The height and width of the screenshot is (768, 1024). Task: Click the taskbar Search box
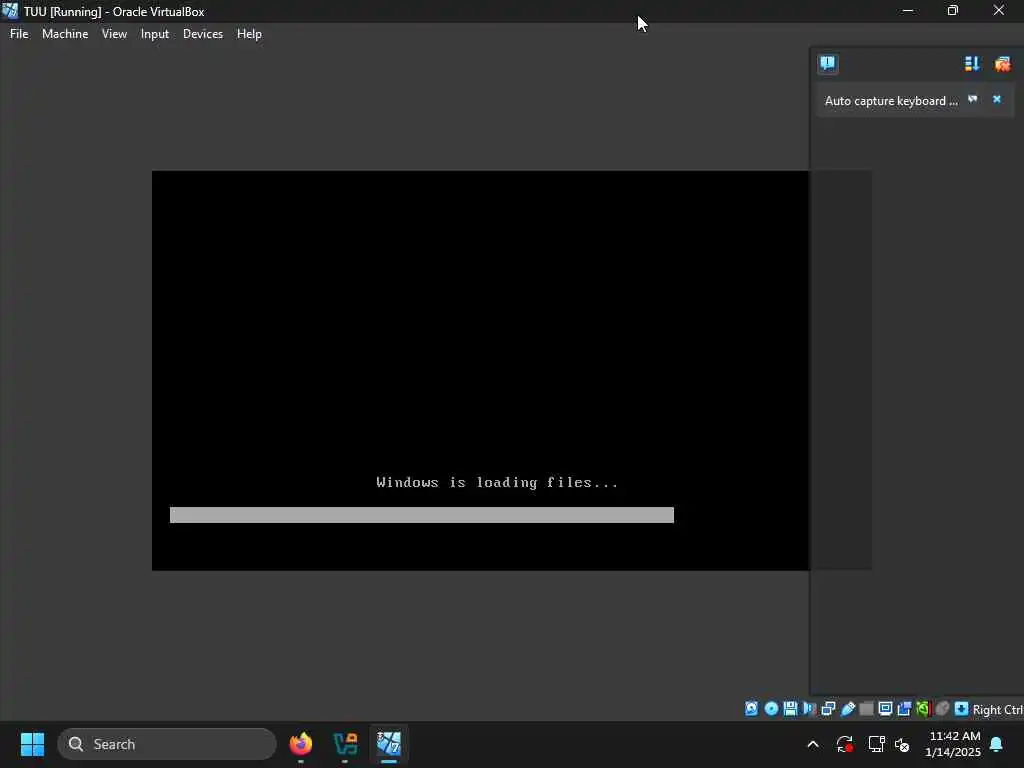[167, 744]
